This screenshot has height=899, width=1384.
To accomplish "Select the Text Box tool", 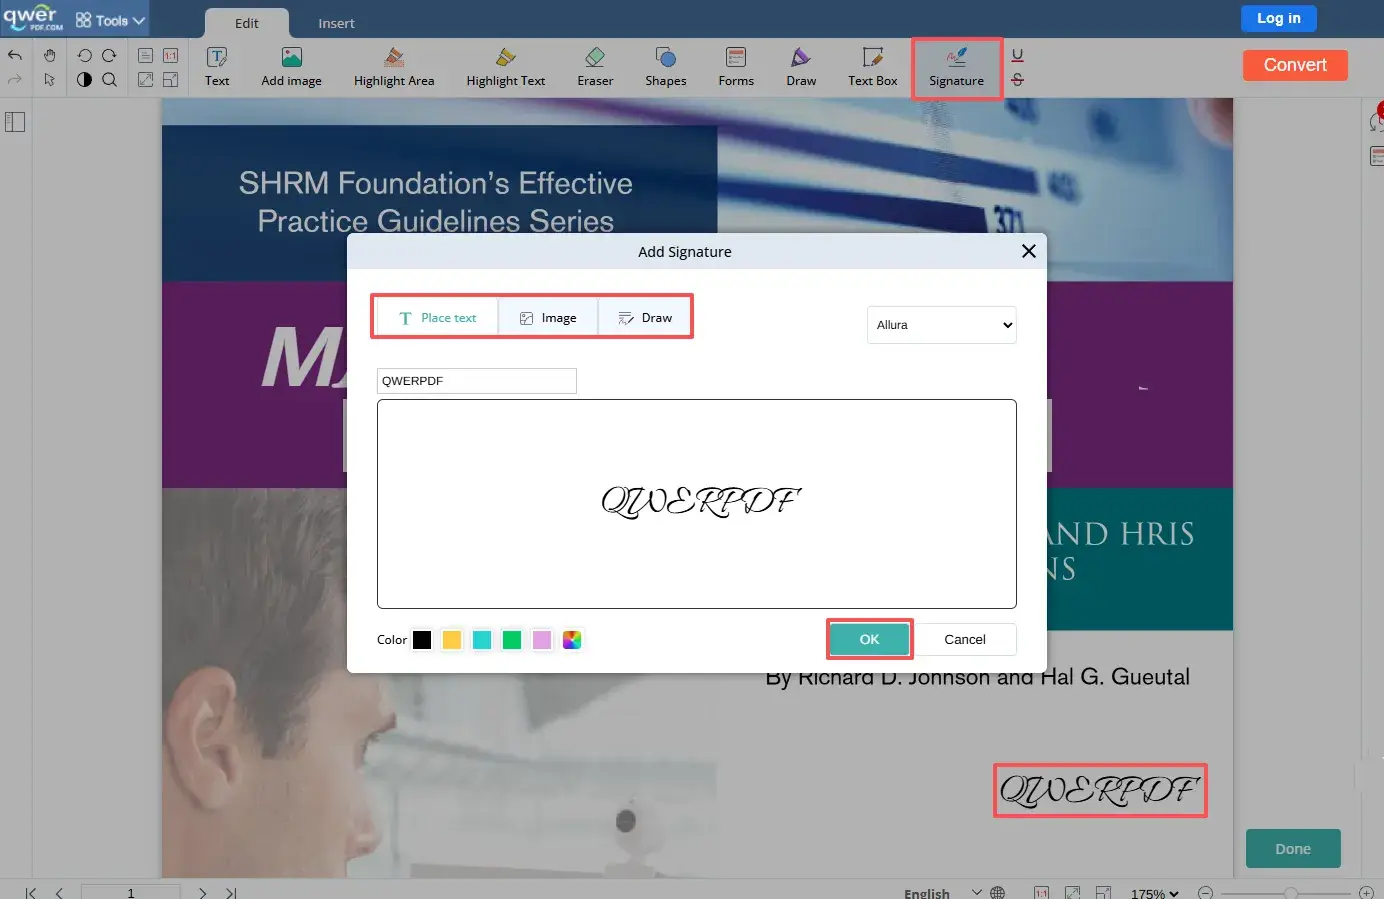I will pos(873,68).
